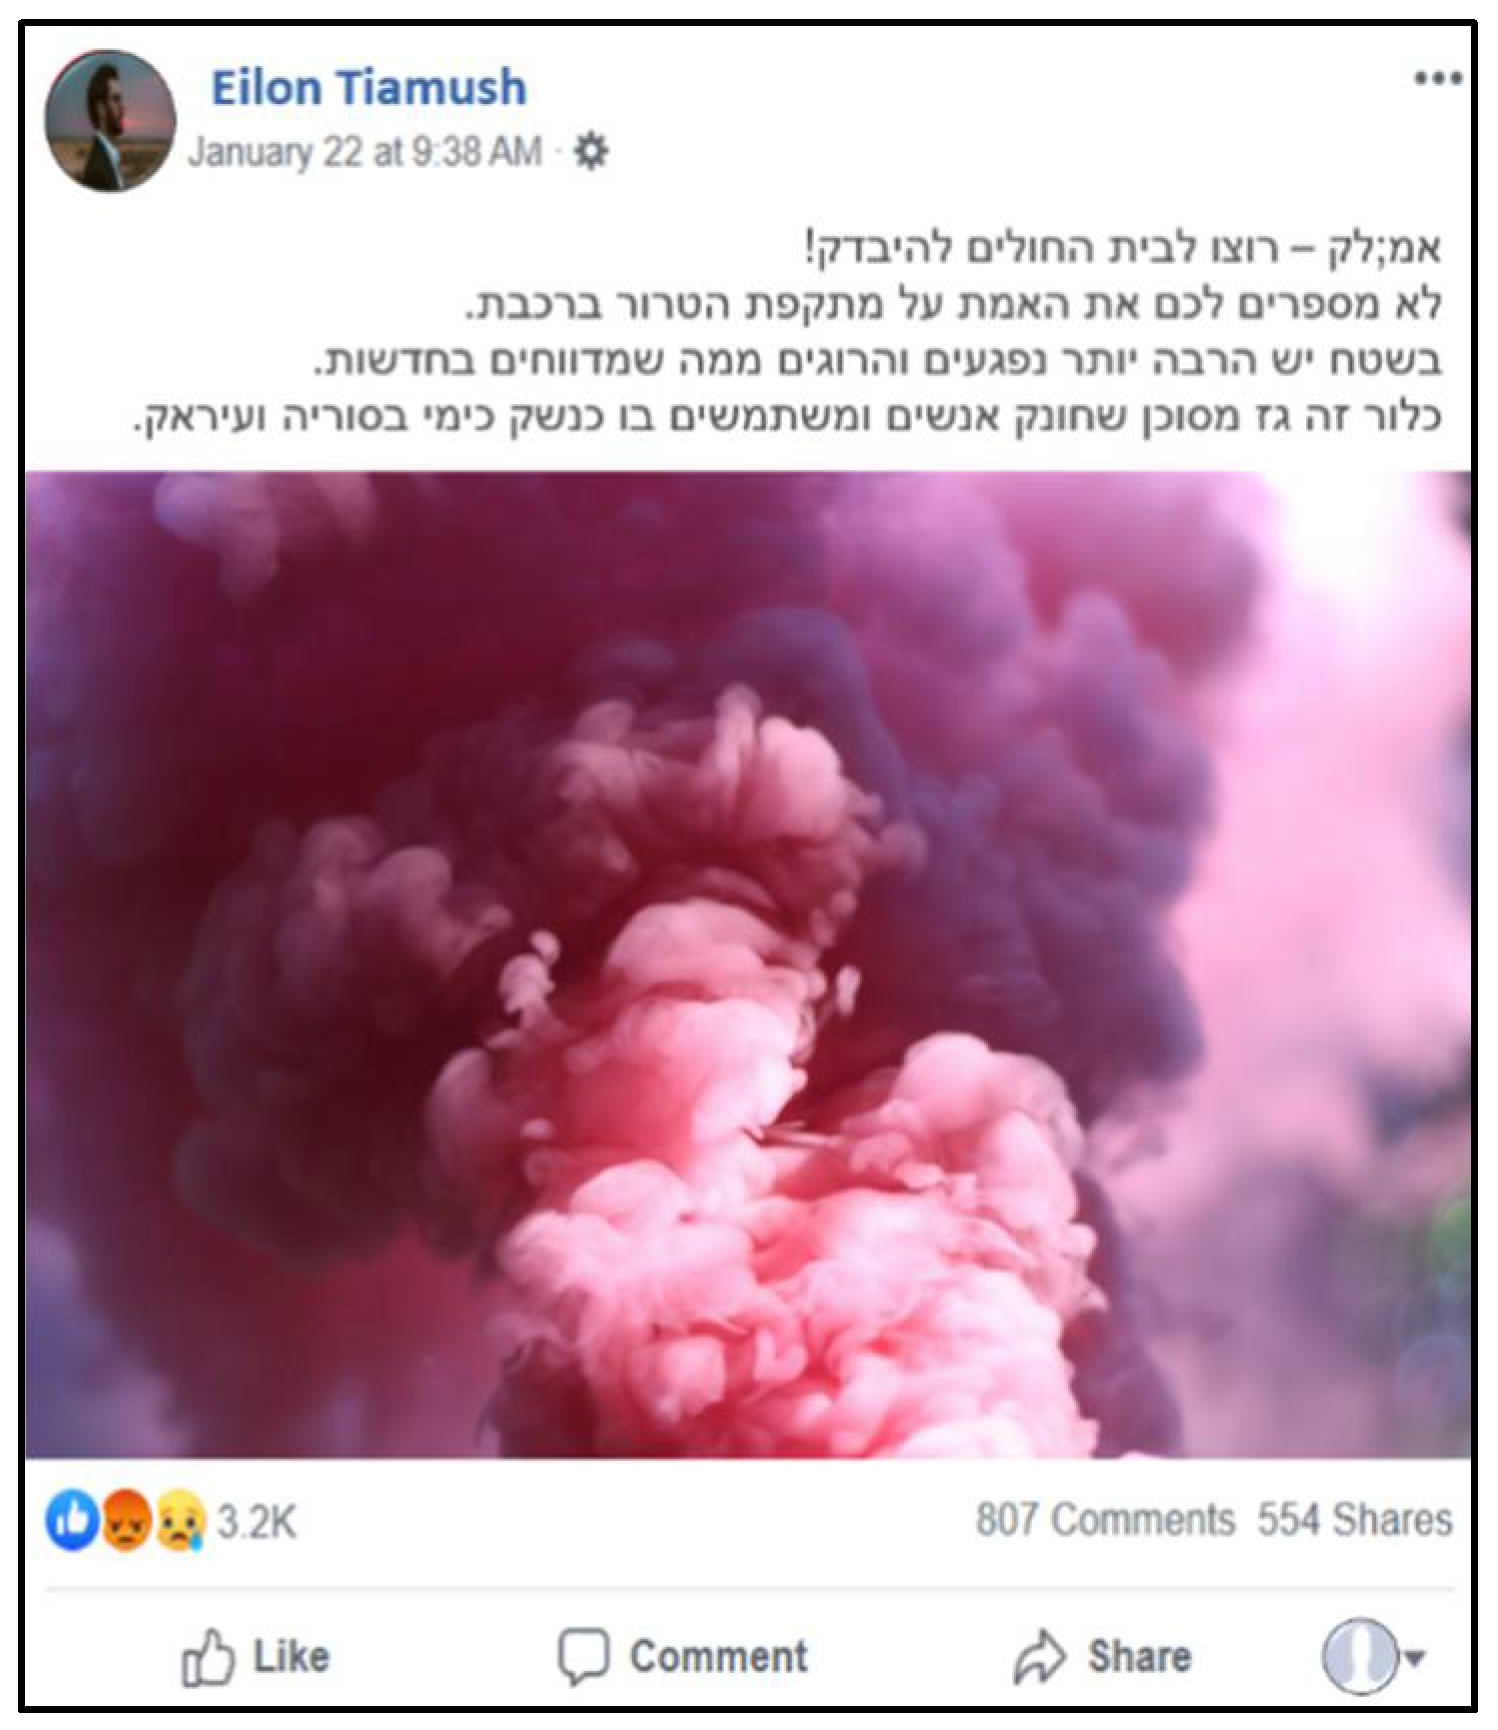View the 554 Shares list
Image resolution: width=1498 pixels, height=1730 pixels.
click(1355, 1520)
